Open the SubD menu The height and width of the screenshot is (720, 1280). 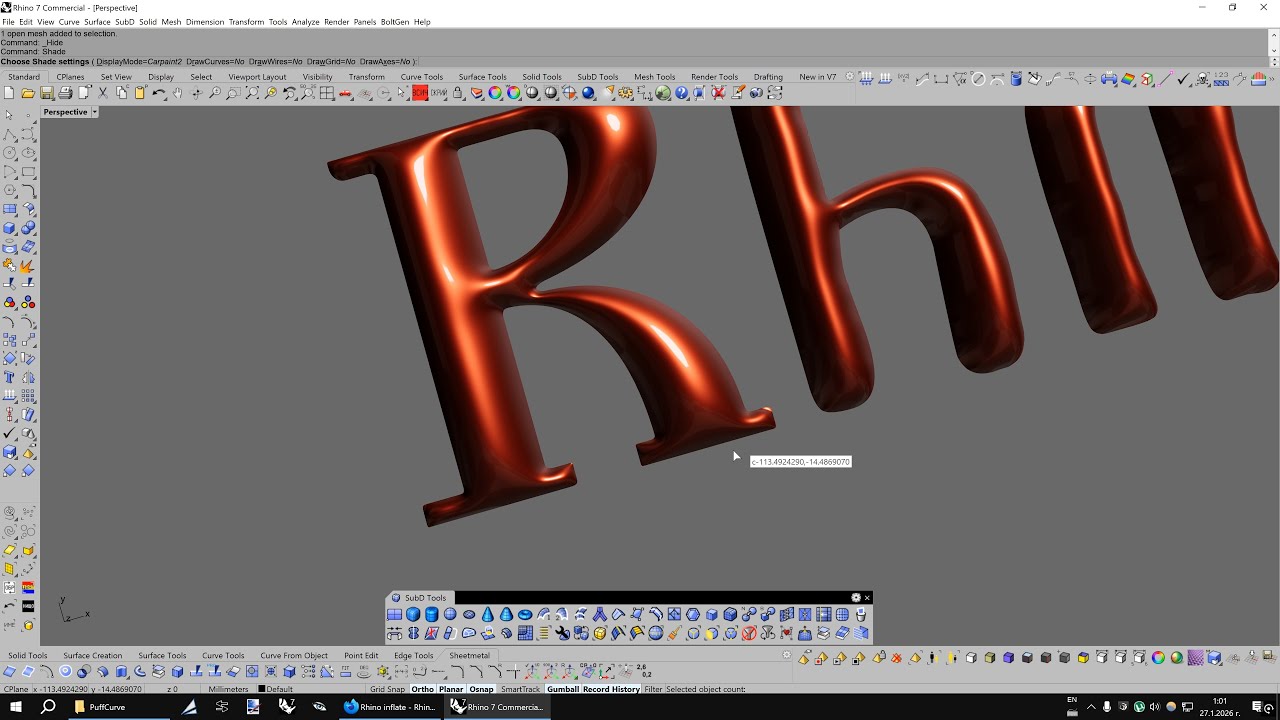[125, 21]
